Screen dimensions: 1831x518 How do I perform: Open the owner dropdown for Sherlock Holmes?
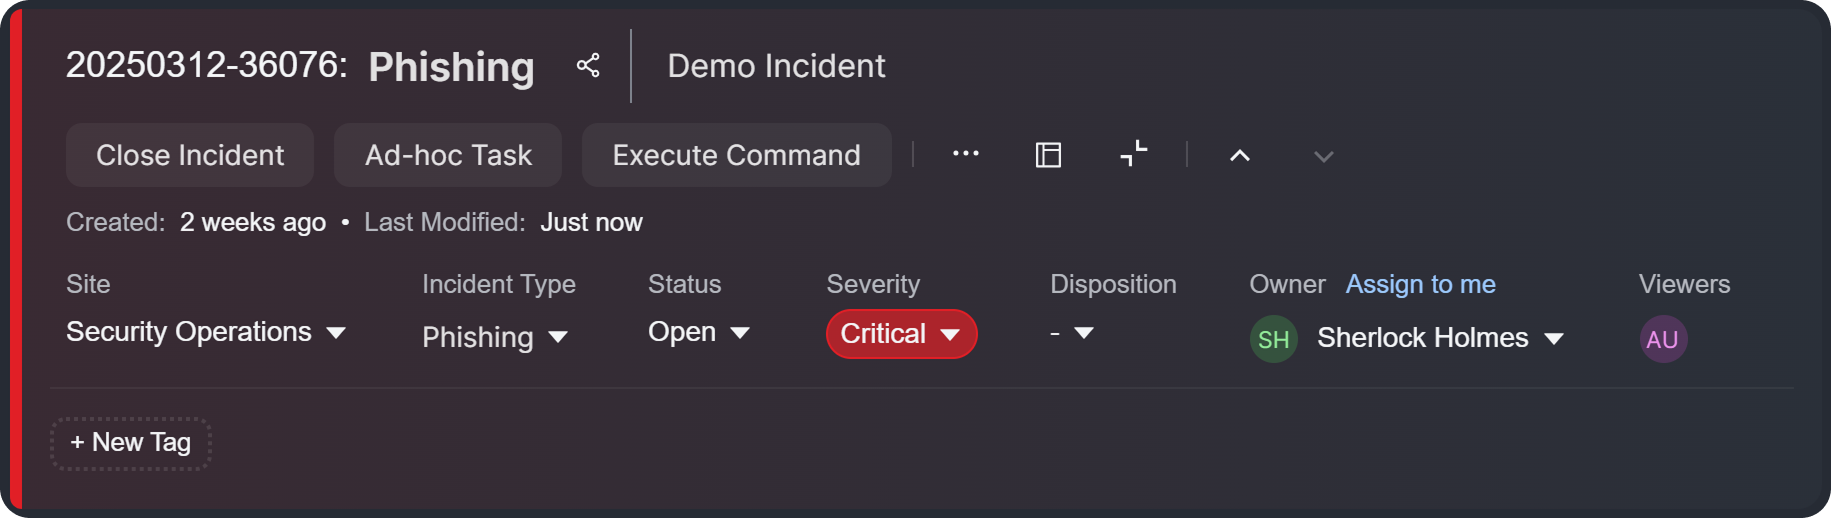click(x=1440, y=338)
